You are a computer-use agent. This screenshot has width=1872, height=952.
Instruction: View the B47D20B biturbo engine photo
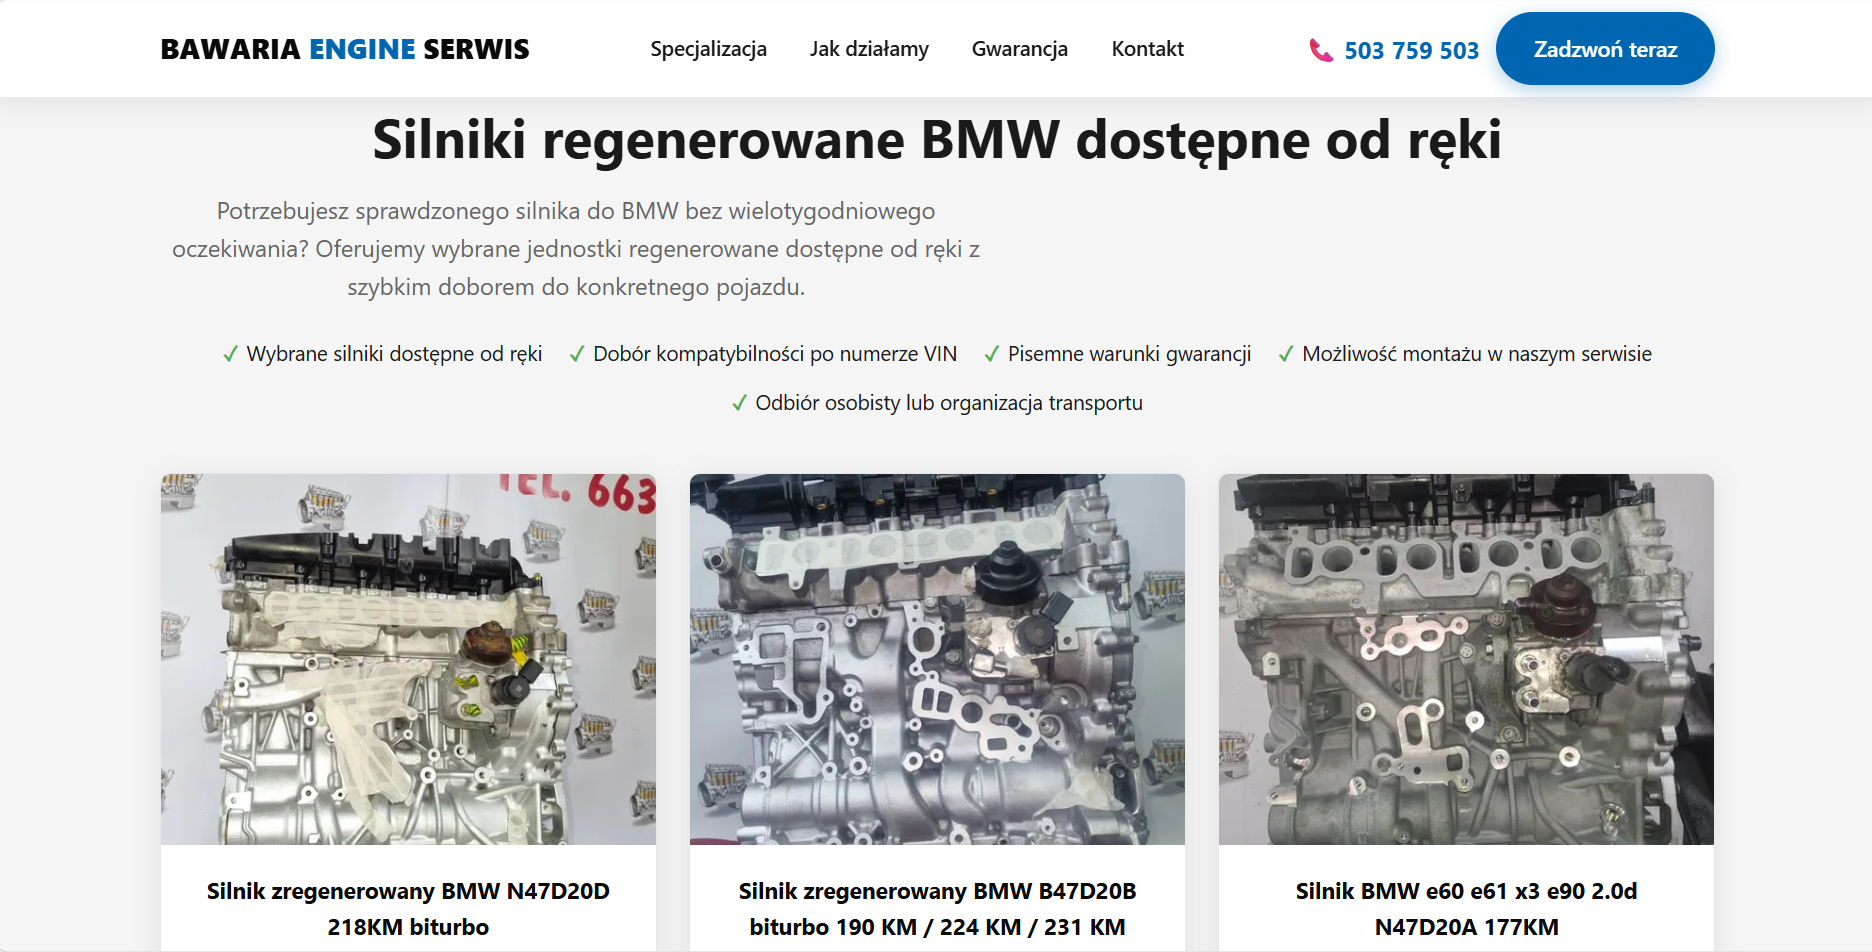tap(937, 659)
